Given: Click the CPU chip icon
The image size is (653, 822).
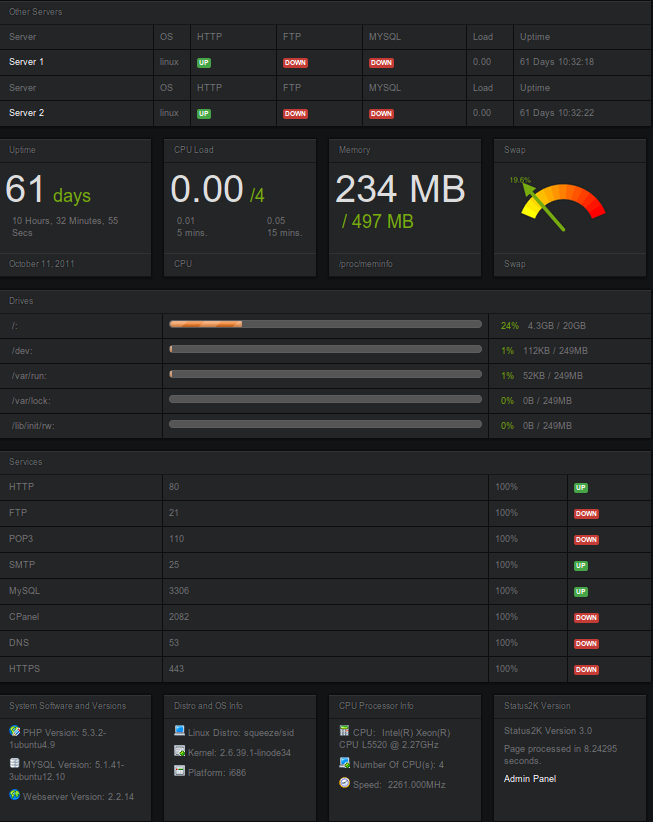Looking at the screenshot, I should coord(344,730).
